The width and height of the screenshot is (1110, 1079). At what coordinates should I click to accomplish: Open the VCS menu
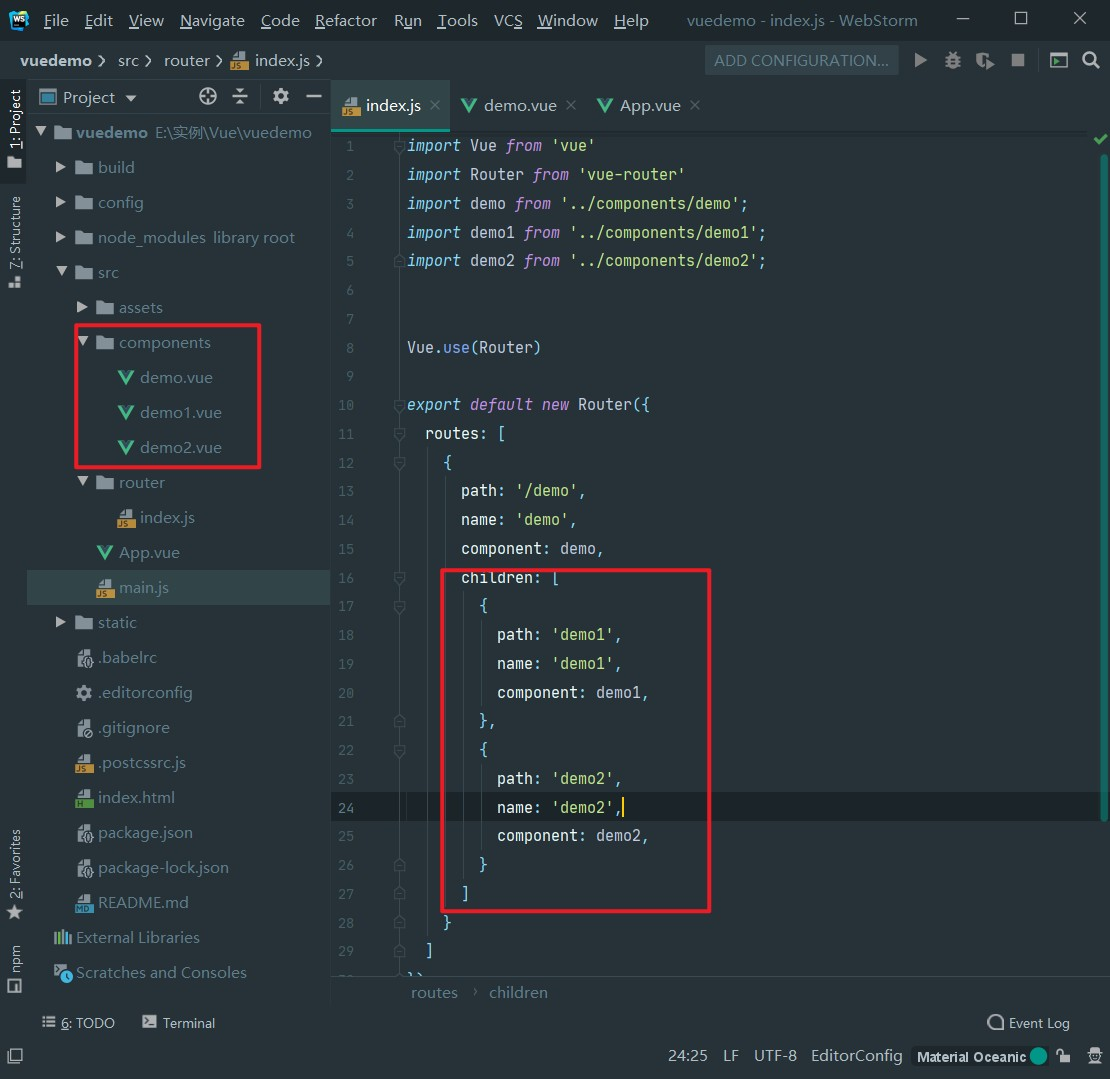point(508,21)
